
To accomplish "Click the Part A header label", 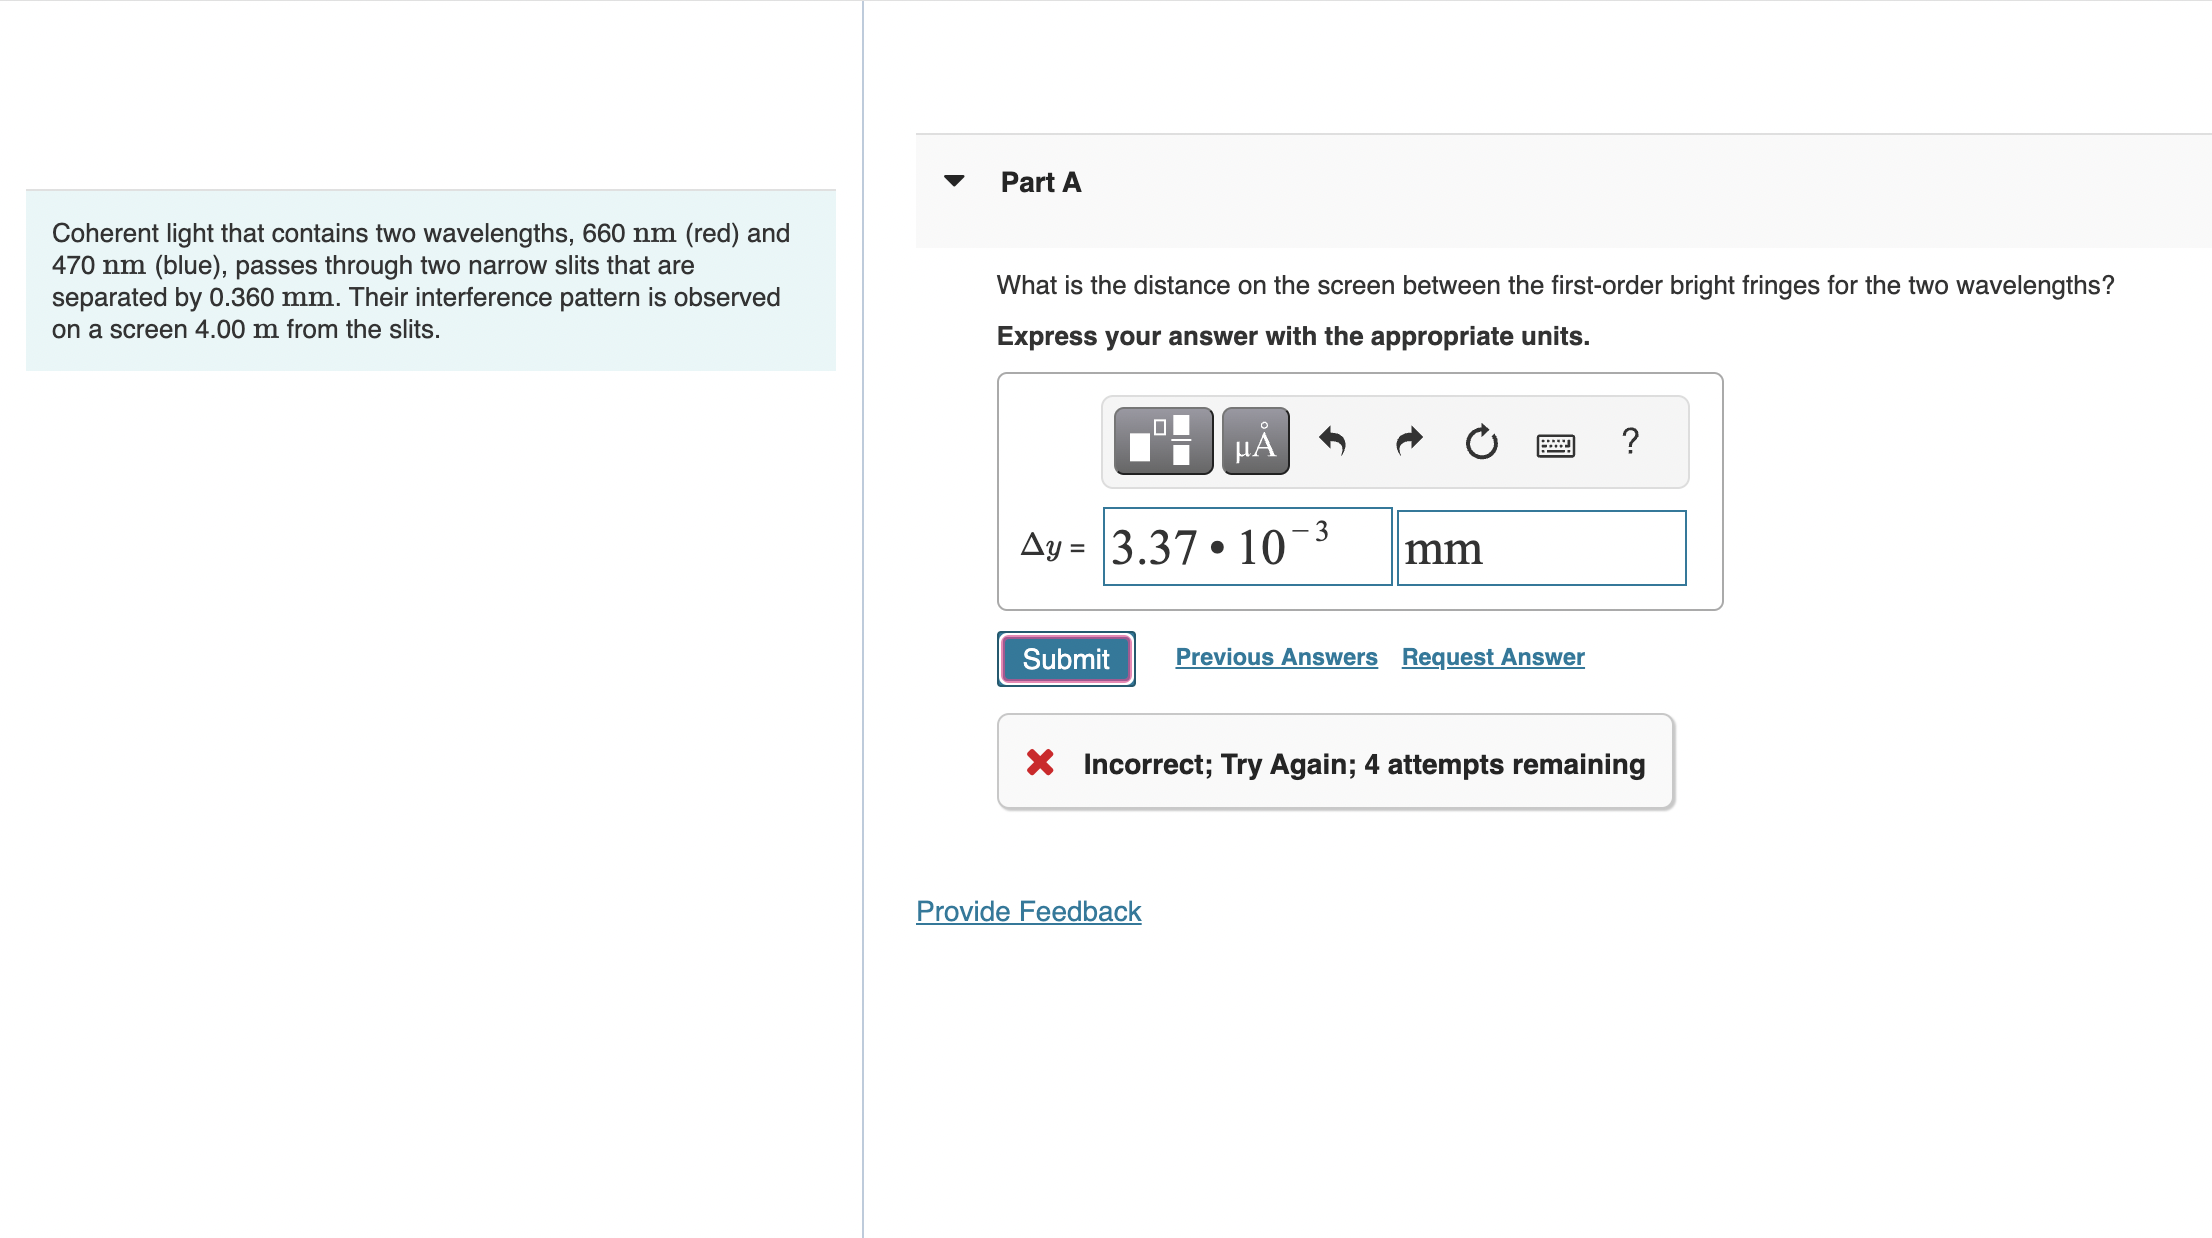I will [1040, 182].
